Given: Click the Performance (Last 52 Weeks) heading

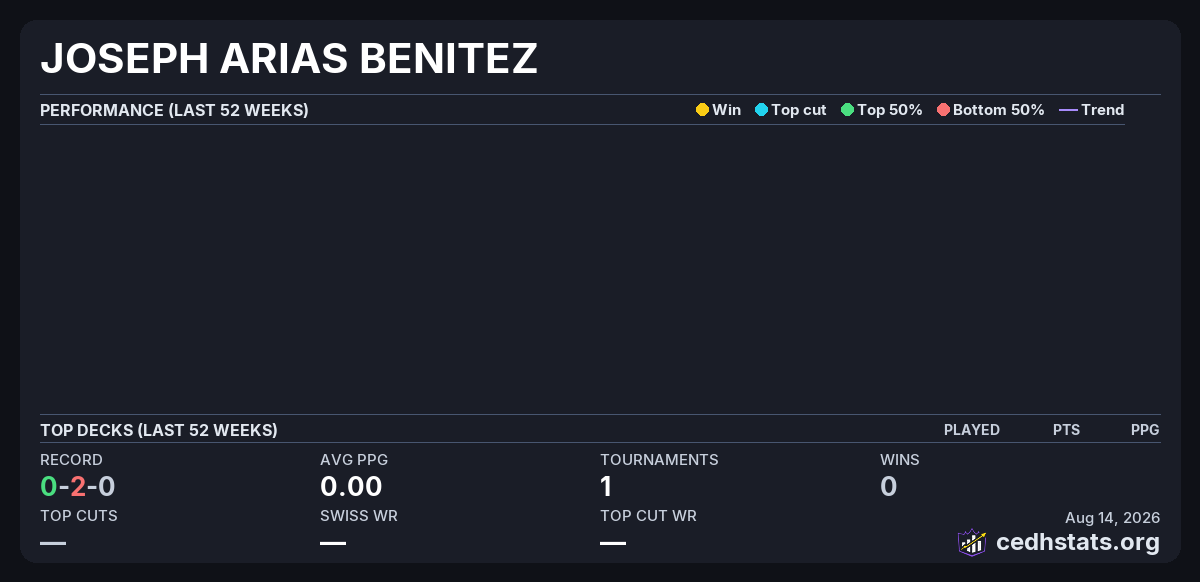Looking at the screenshot, I should pyautogui.click(x=174, y=110).
